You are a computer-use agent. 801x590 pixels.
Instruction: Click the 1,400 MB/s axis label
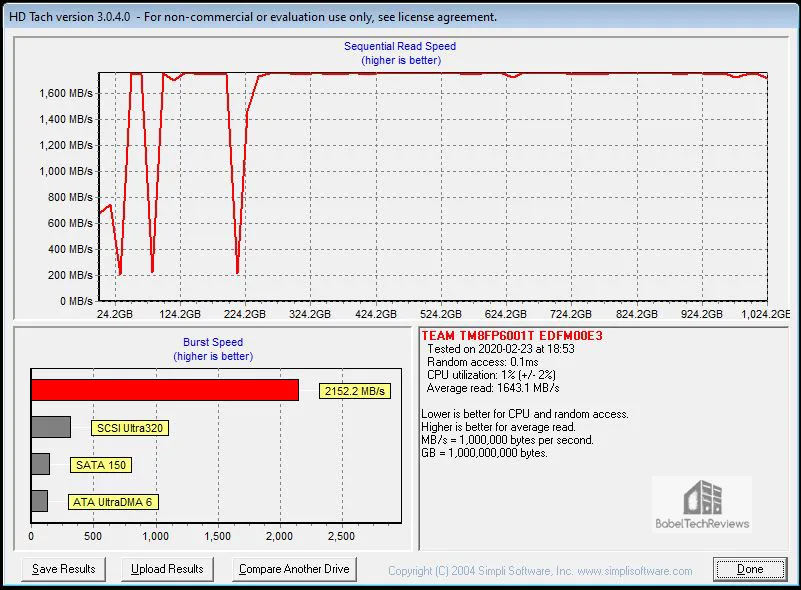pyautogui.click(x=66, y=119)
